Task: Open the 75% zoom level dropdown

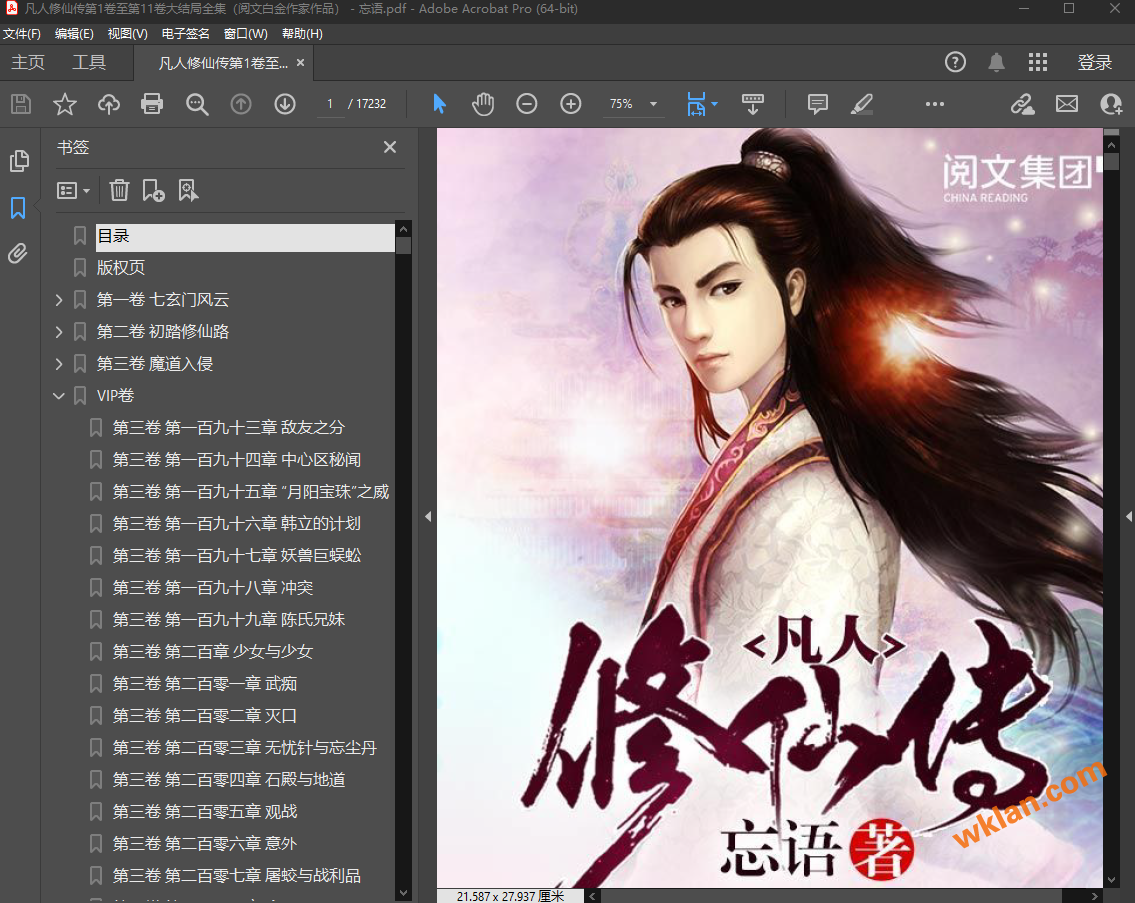Action: pyautogui.click(x=655, y=103)
